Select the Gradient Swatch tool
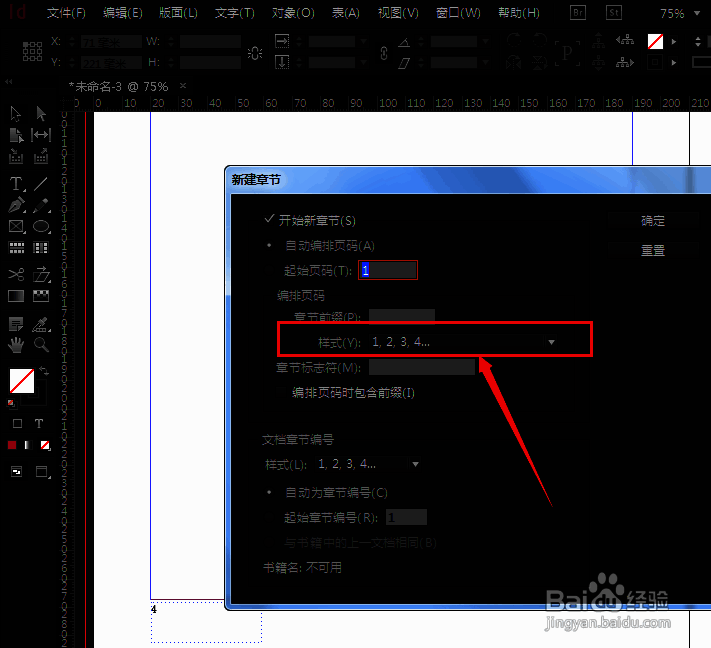 (16, 296)
